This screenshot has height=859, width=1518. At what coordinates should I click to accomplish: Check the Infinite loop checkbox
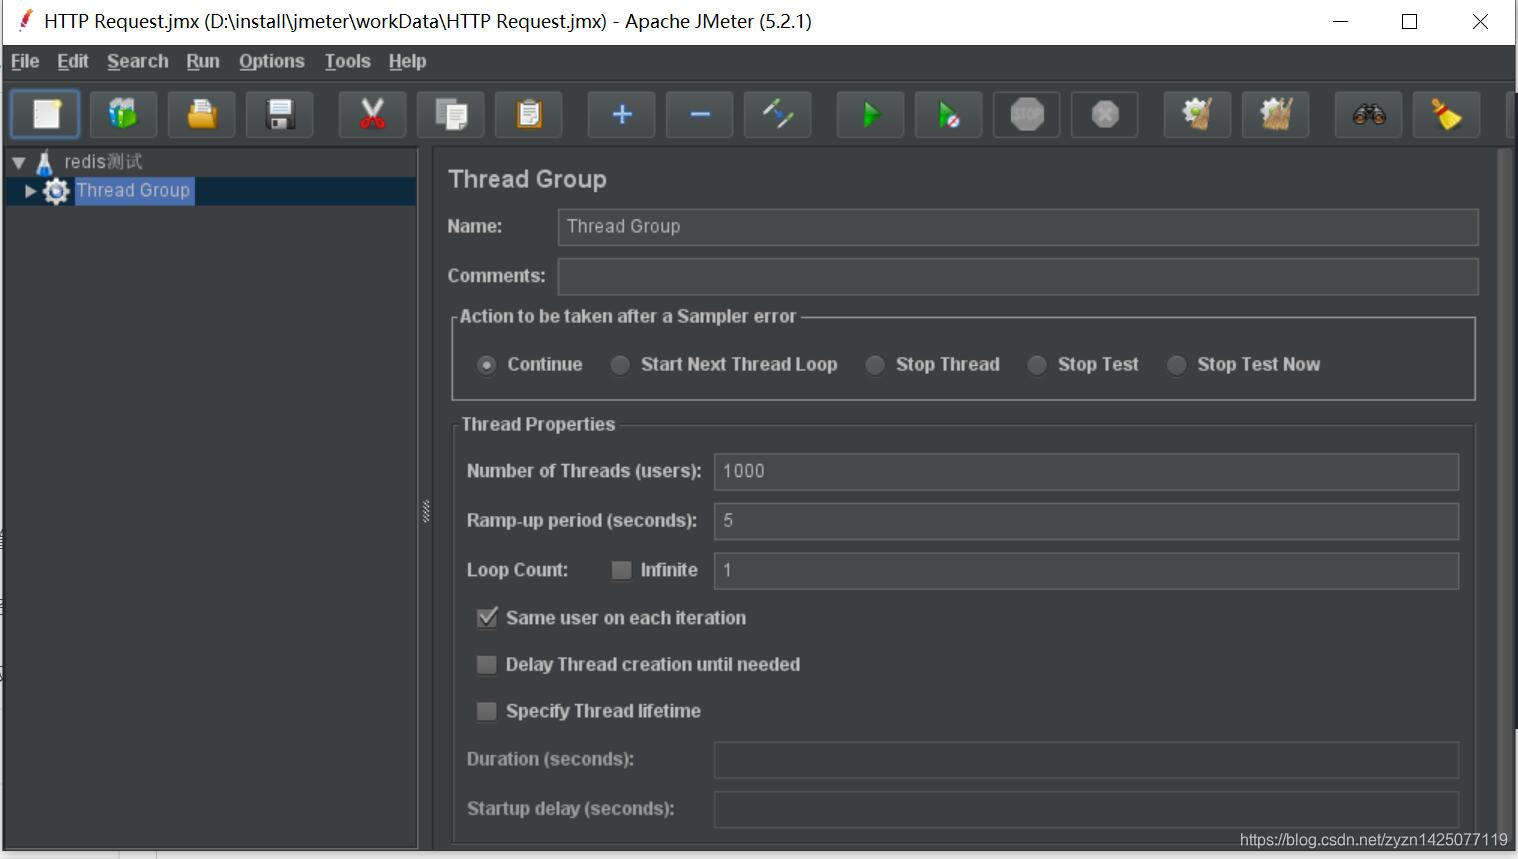click(621, 570)
